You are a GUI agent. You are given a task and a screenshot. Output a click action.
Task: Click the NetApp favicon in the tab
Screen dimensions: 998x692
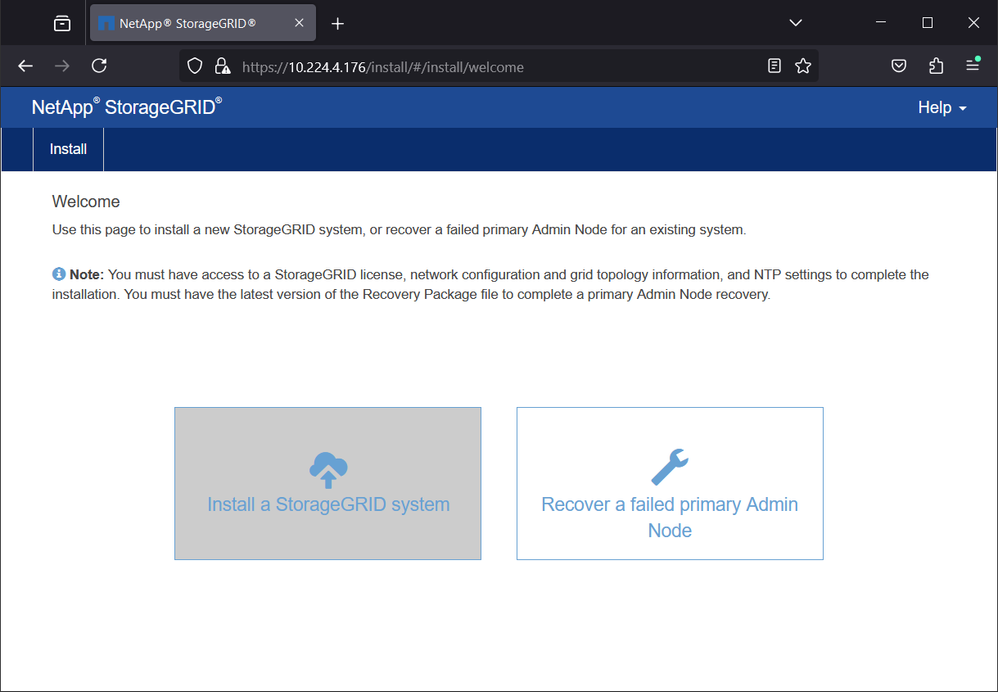(106, 24)
